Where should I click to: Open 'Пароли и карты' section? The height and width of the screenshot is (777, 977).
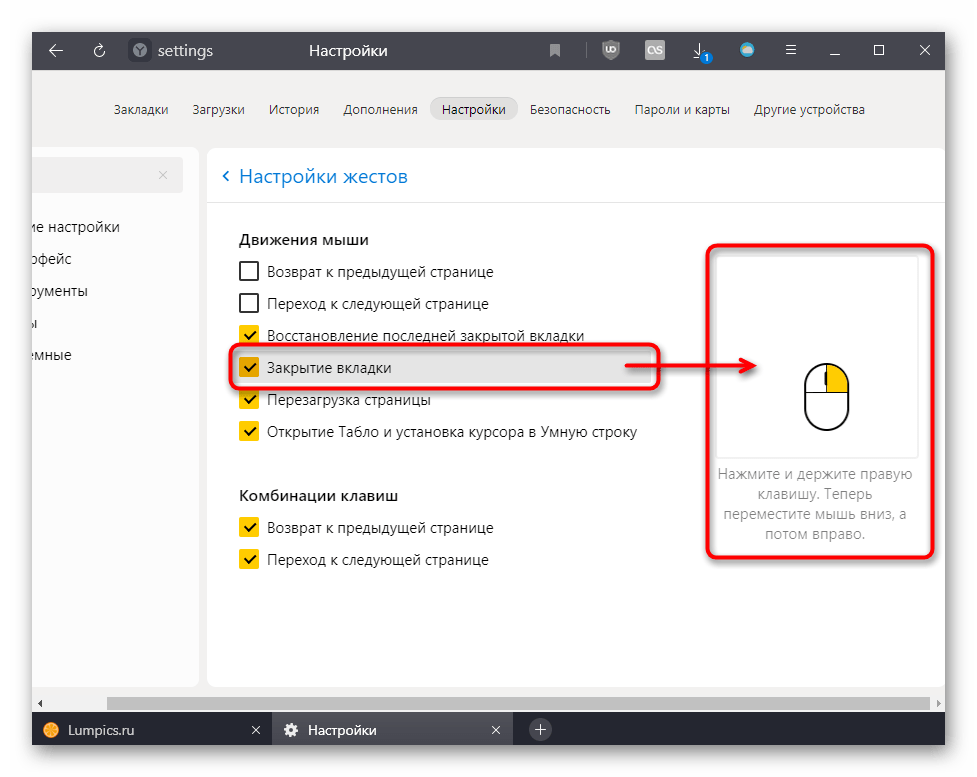[682, 110]
